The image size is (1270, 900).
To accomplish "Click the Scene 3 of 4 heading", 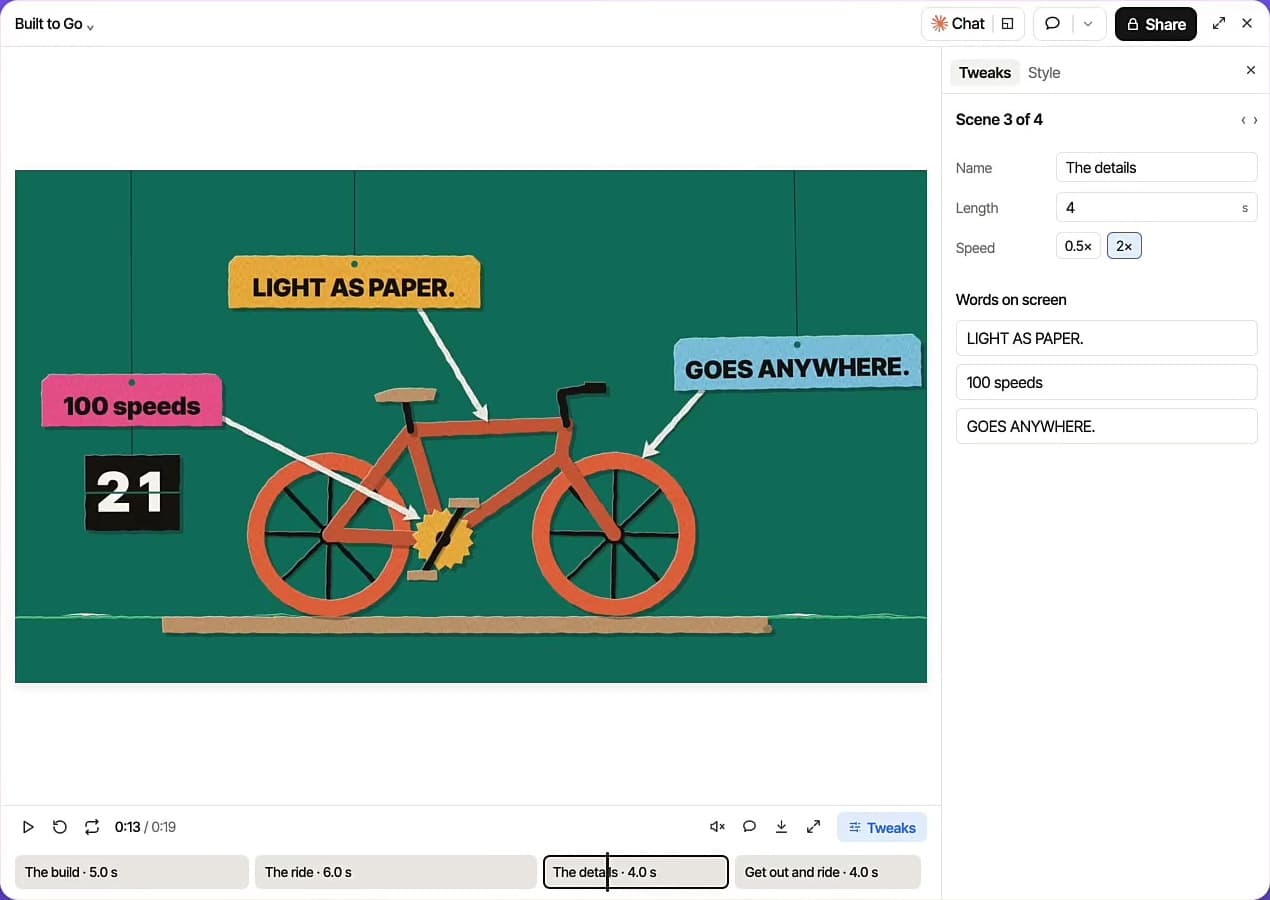I will 999,119.
